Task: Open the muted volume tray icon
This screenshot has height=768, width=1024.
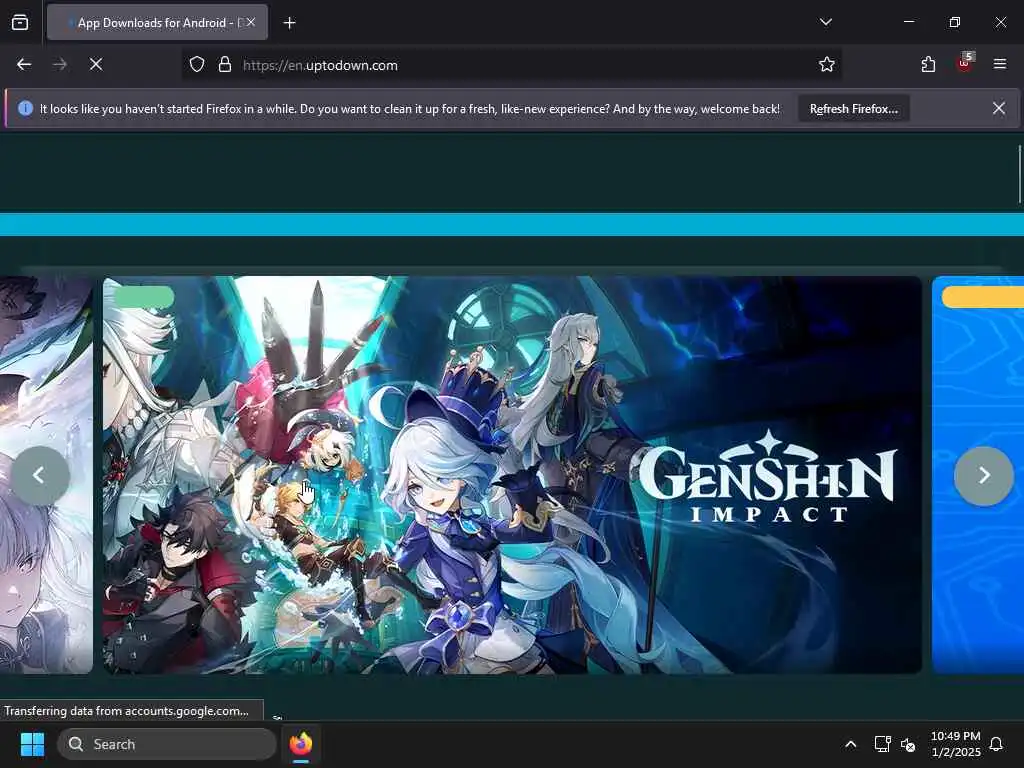Action: coord(908,744)
